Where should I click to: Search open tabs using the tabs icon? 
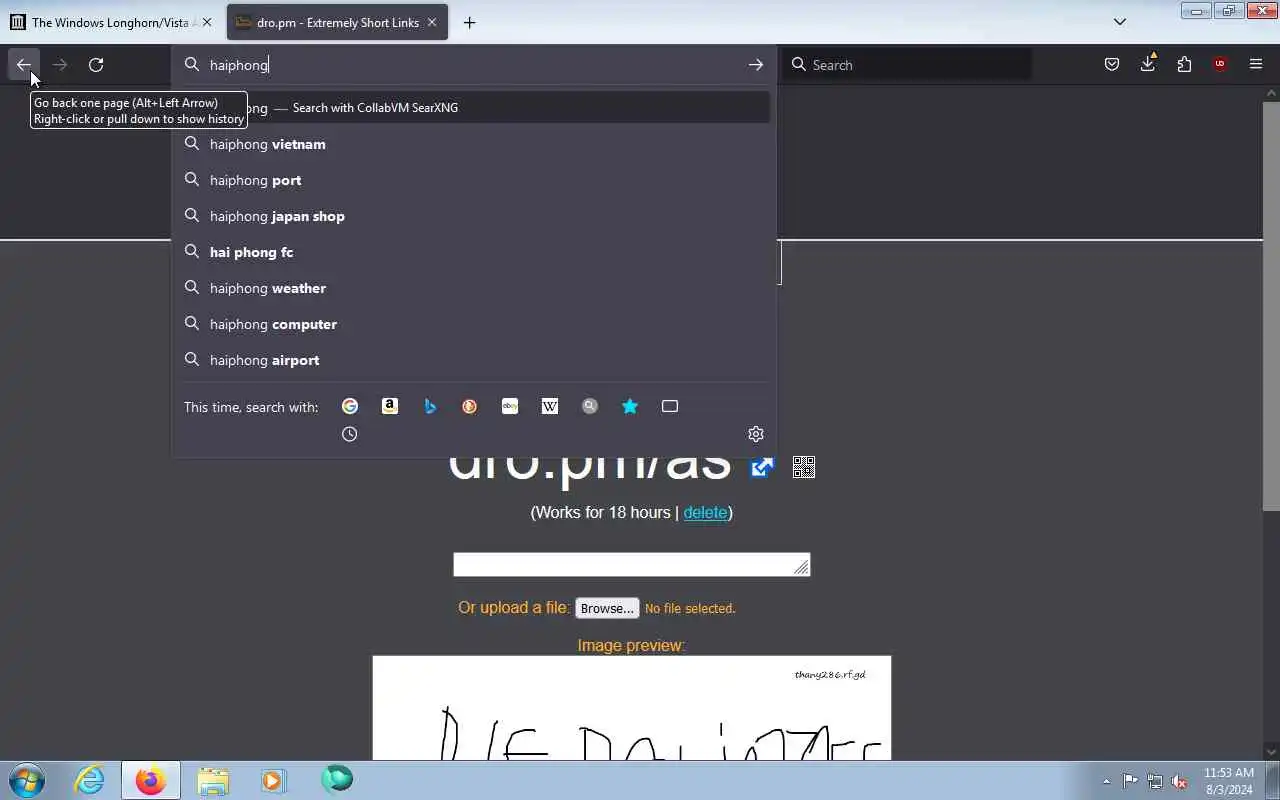[670, 406]
